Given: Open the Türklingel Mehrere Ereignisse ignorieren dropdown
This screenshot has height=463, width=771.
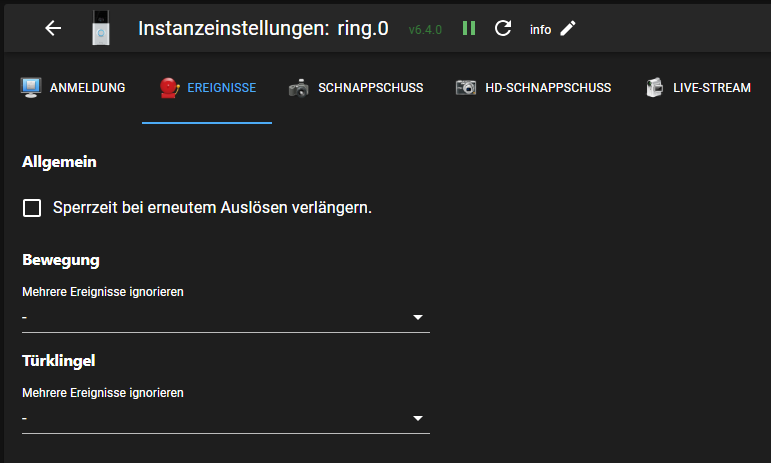Looking at the screenshot, I should pos(226,418).
